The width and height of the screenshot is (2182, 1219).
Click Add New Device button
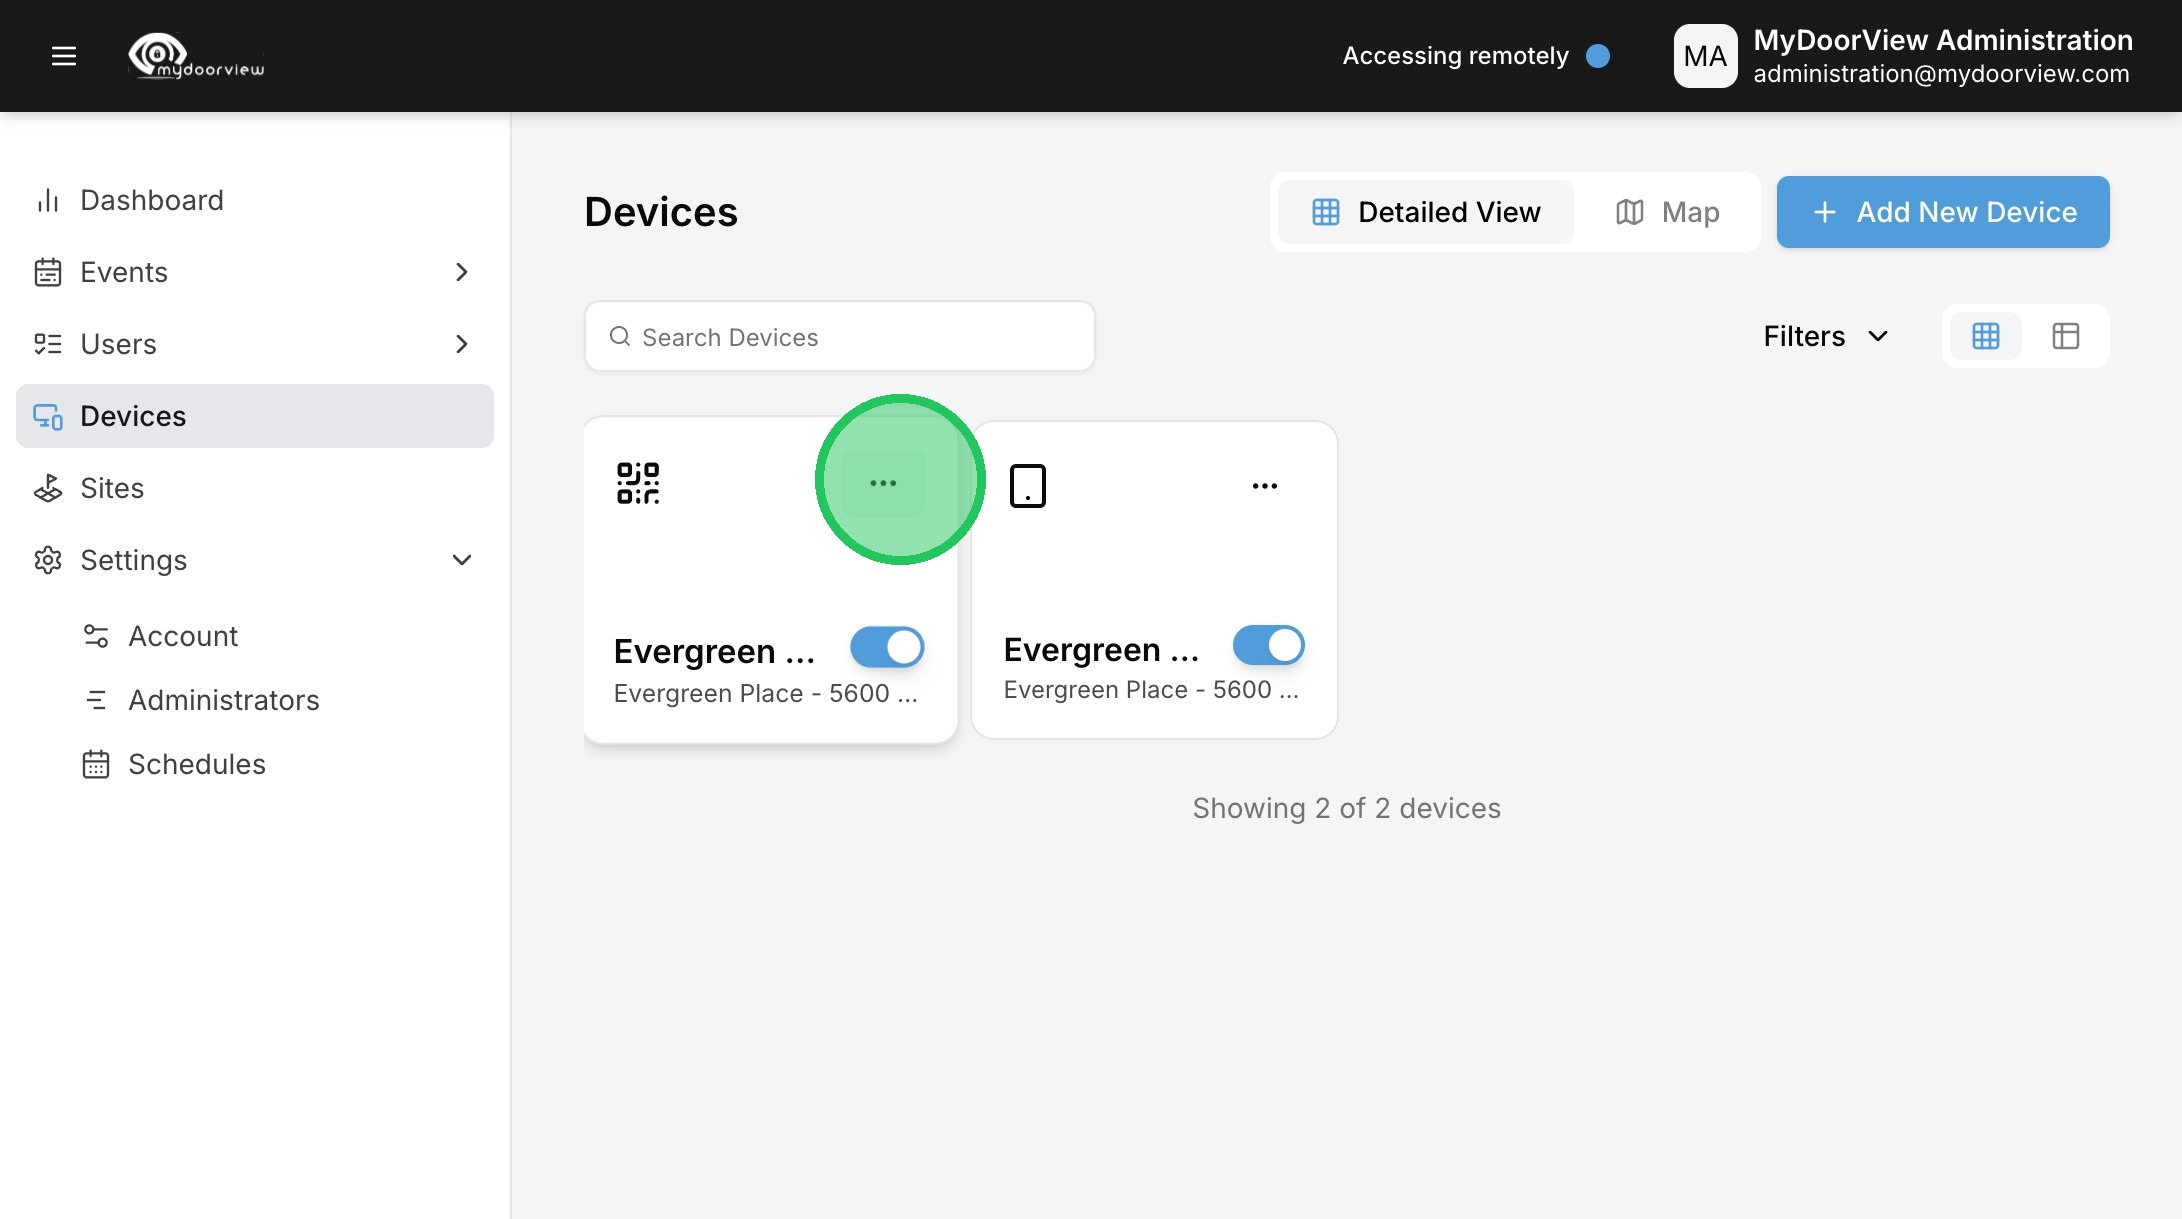coord(1942,212)
